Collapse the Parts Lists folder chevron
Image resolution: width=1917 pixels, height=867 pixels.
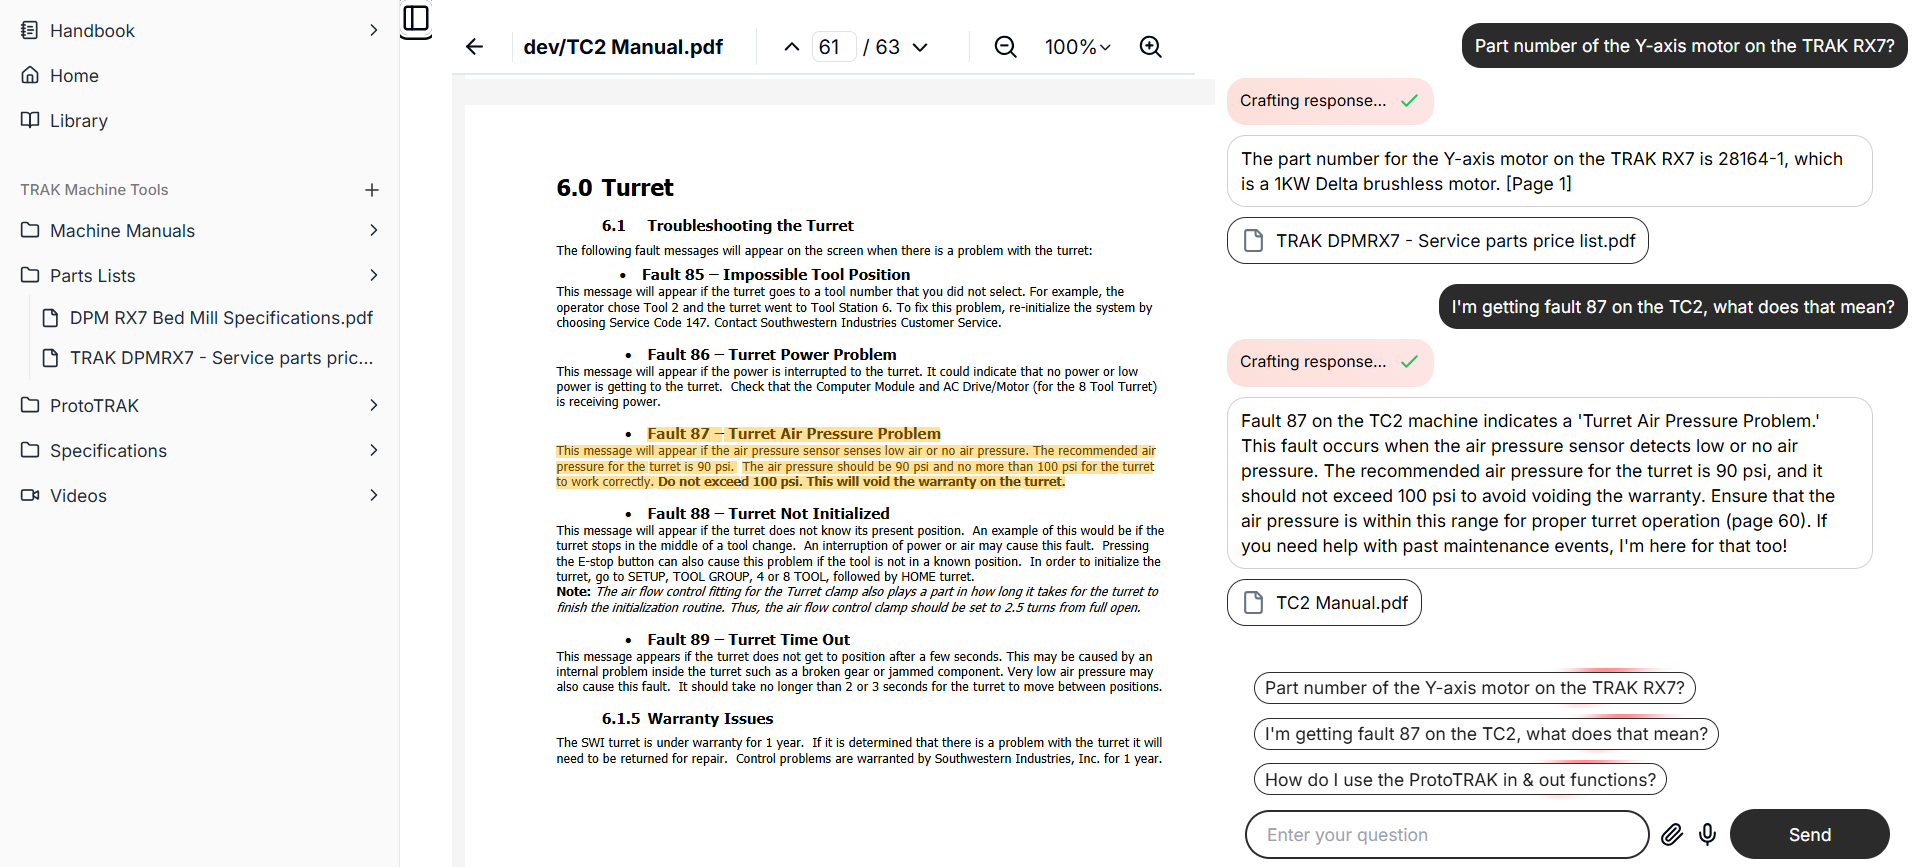point(373,275)
